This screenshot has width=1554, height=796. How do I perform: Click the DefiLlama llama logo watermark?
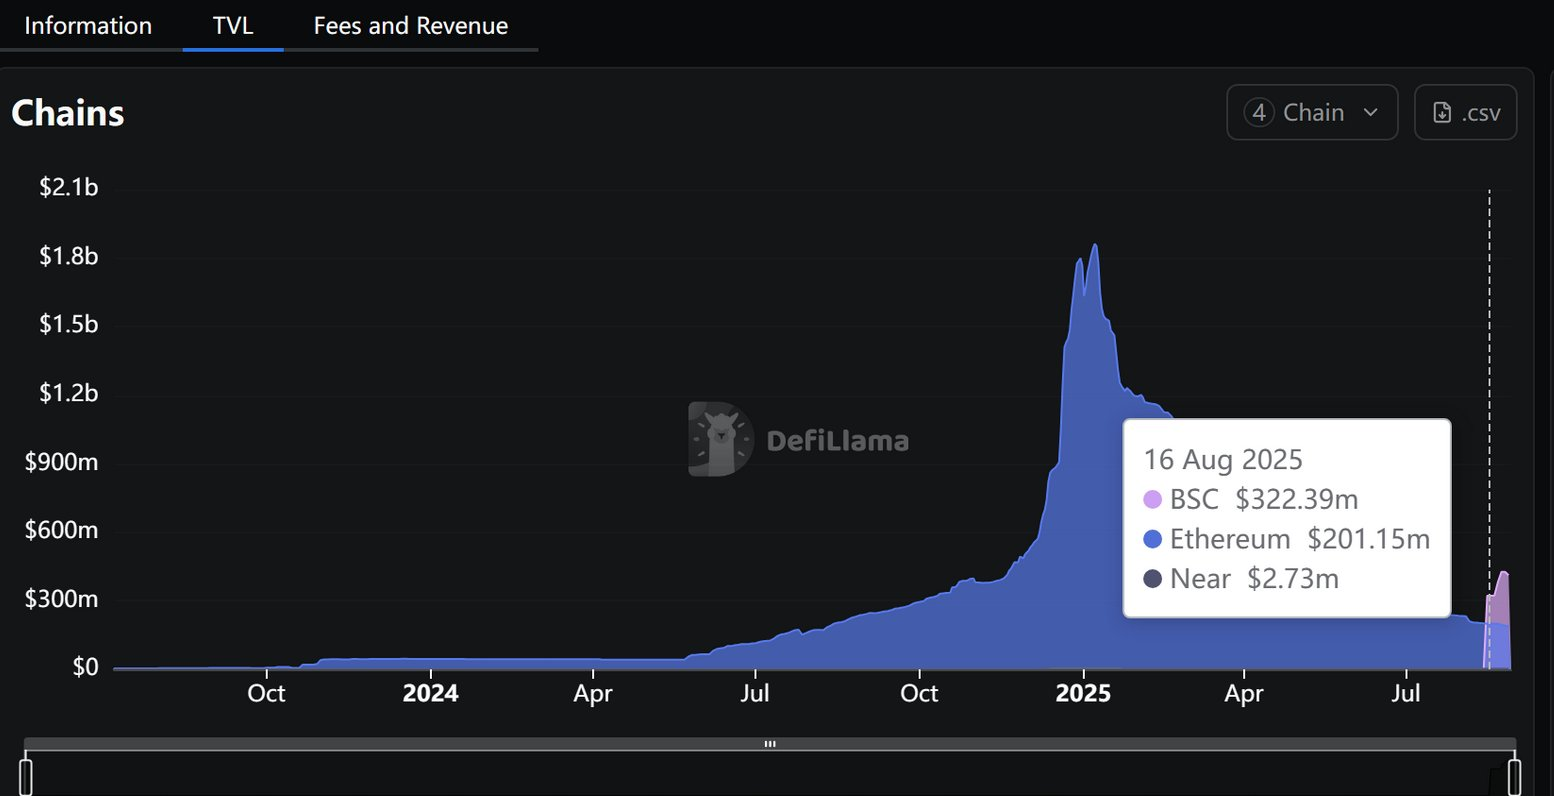719,439
